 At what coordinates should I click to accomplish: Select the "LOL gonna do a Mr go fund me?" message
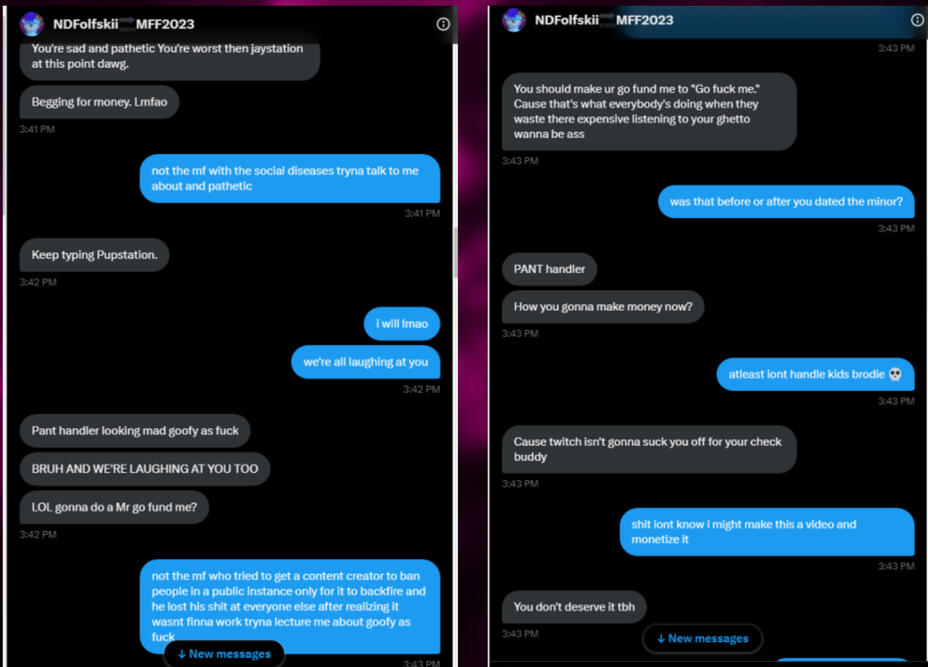114,507
